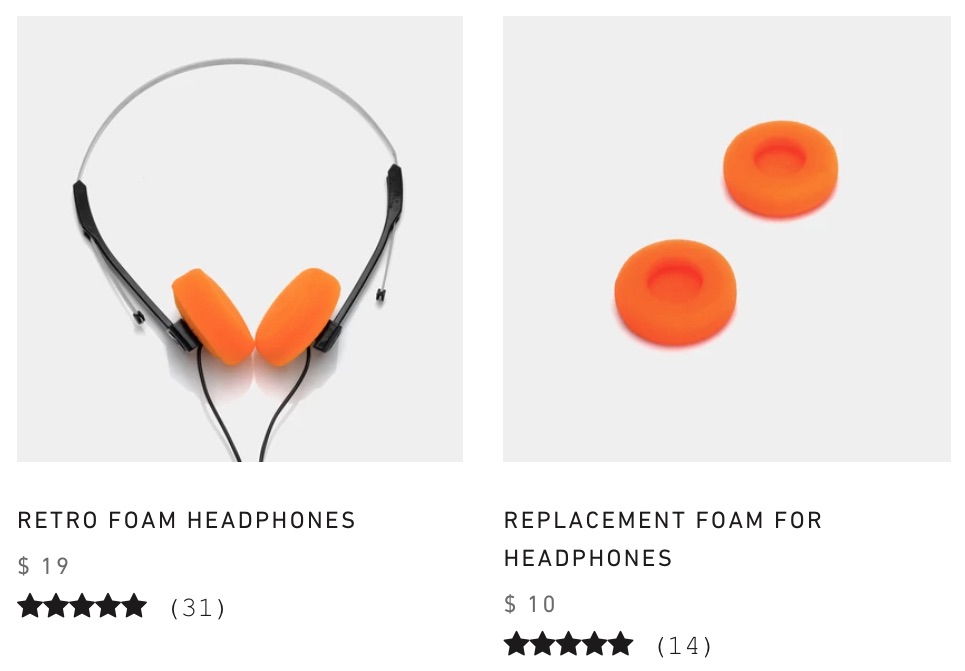
Task: Click second star of Retro Foam Headphones rating
Action: click(56, 606)
